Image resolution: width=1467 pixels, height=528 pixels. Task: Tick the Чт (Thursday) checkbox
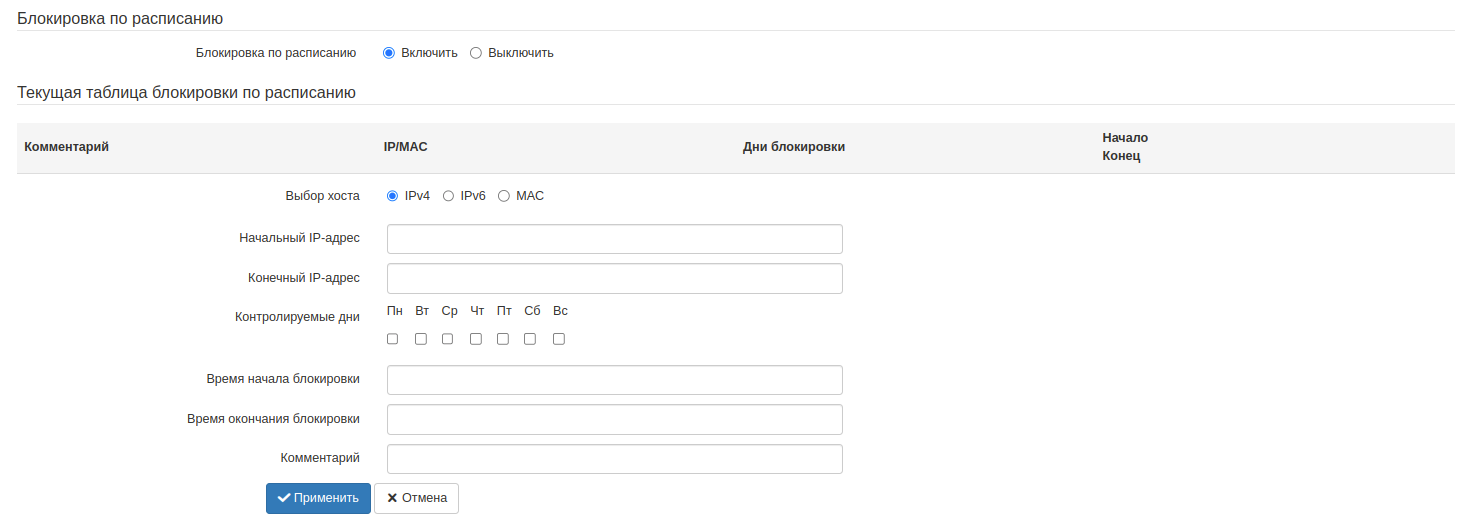476,339
